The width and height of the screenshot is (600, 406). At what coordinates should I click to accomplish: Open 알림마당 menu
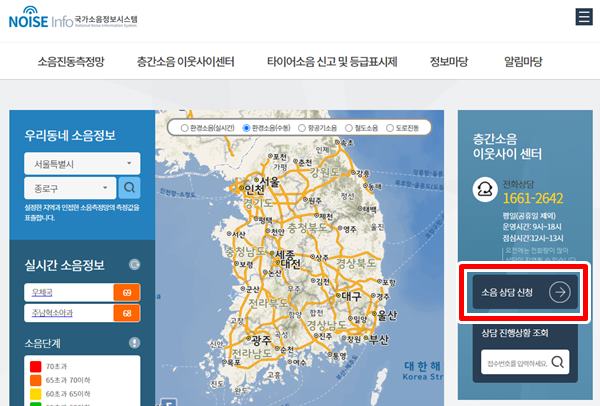pos(523,61)
